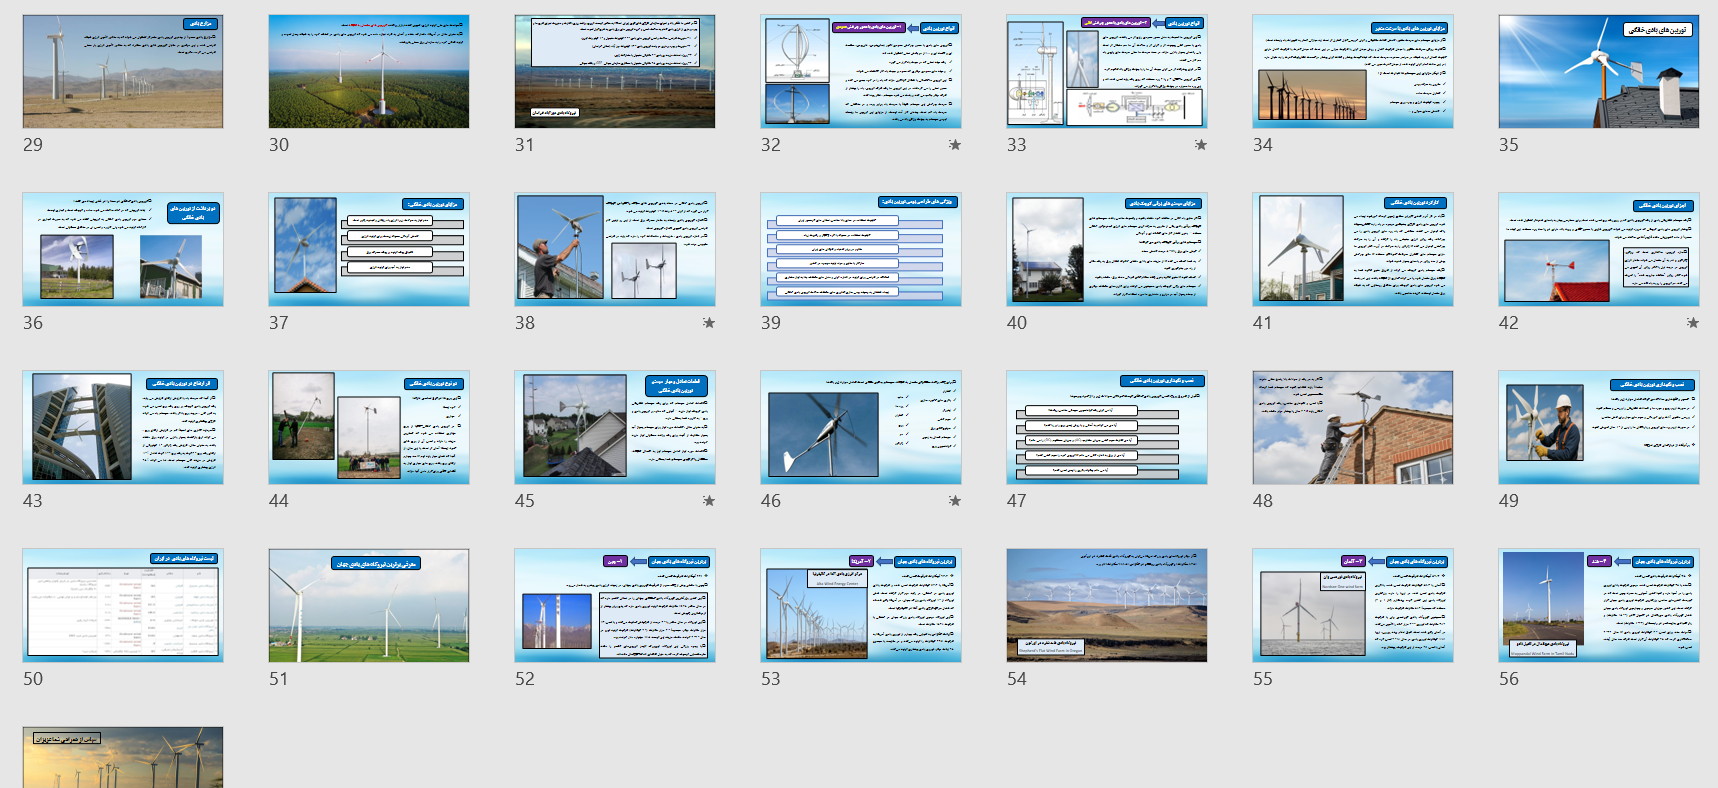
Task: Select slide 49 with the helmeted technician
Action: tap(1598, 427)
